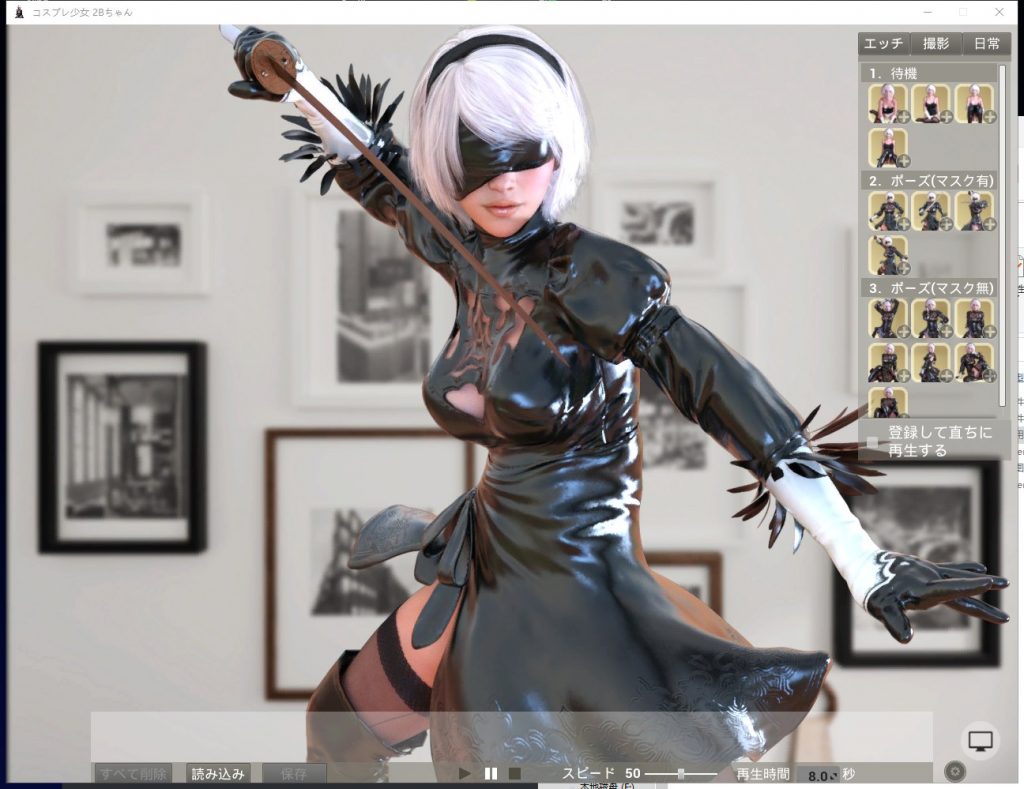Click the plus badge on first 待機 pose
Viewport: 1024px width, 789px height.
(903, 118)
